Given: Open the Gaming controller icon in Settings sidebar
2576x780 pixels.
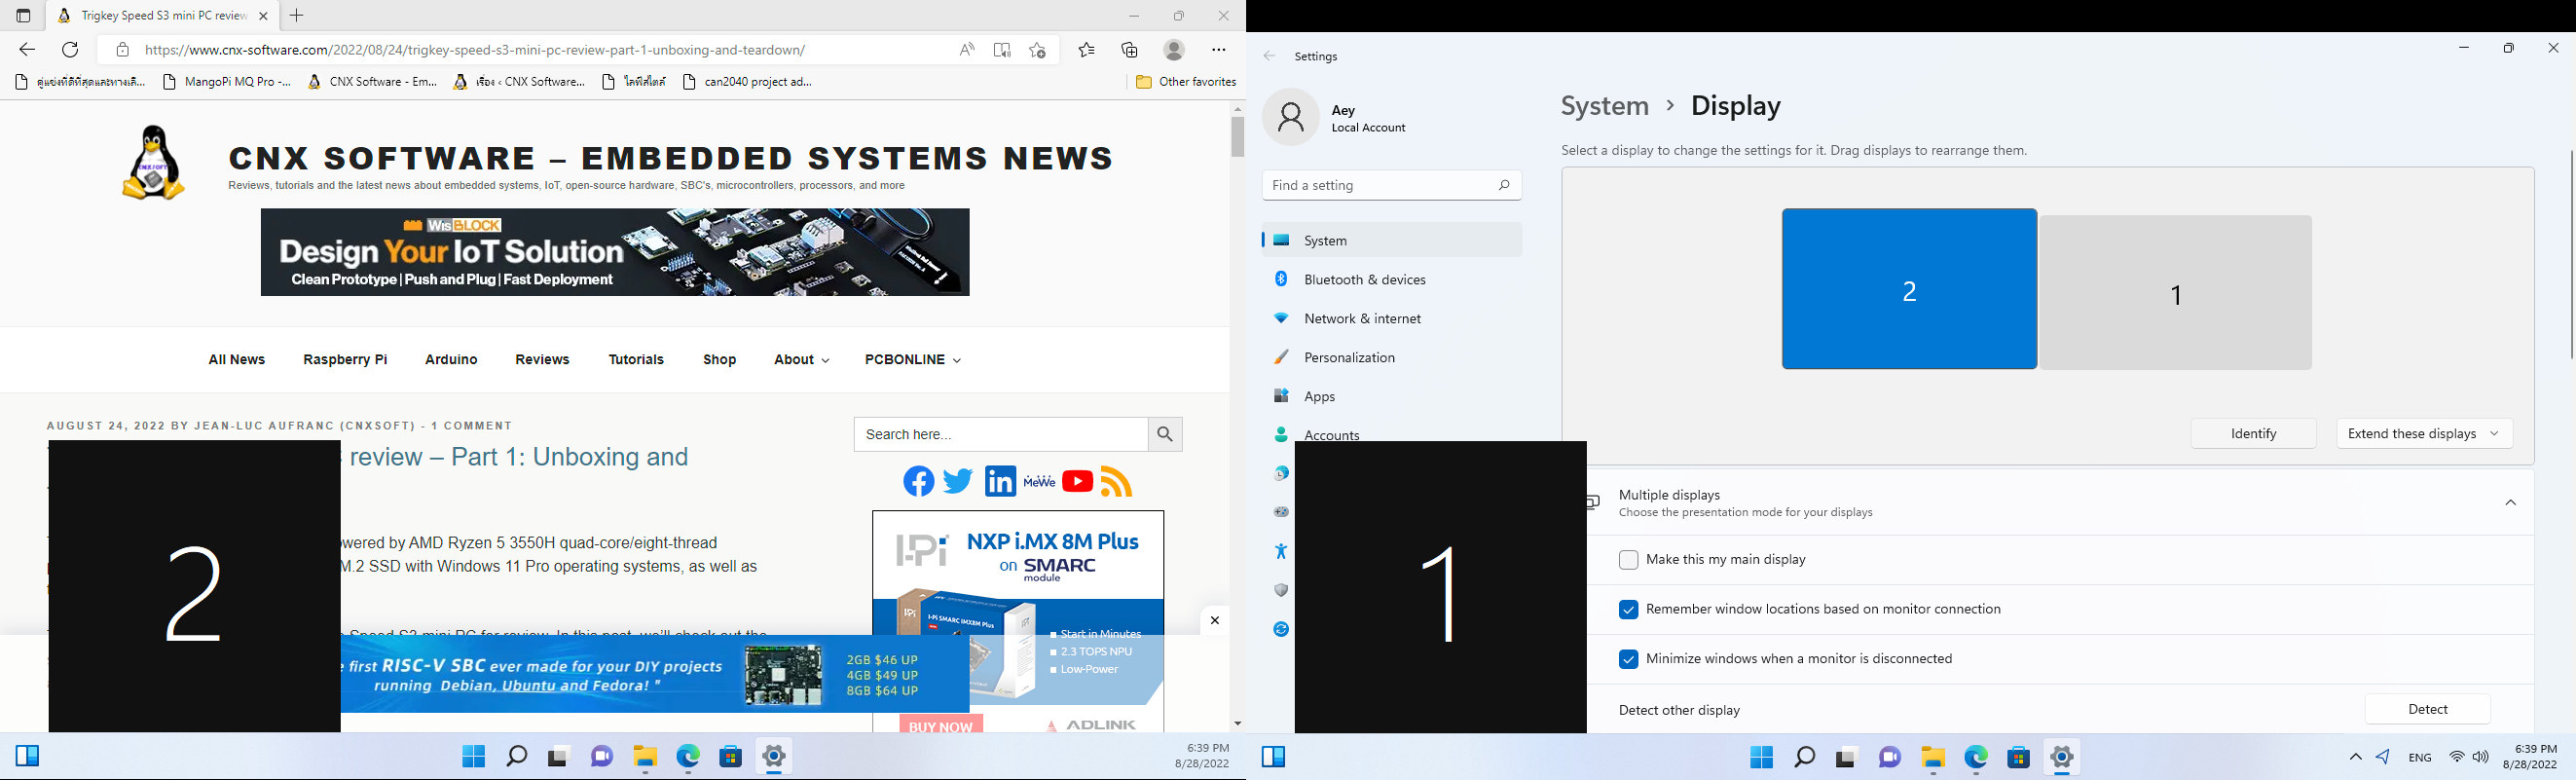Looking at the screenshot, I should [x=1281, y=513].
